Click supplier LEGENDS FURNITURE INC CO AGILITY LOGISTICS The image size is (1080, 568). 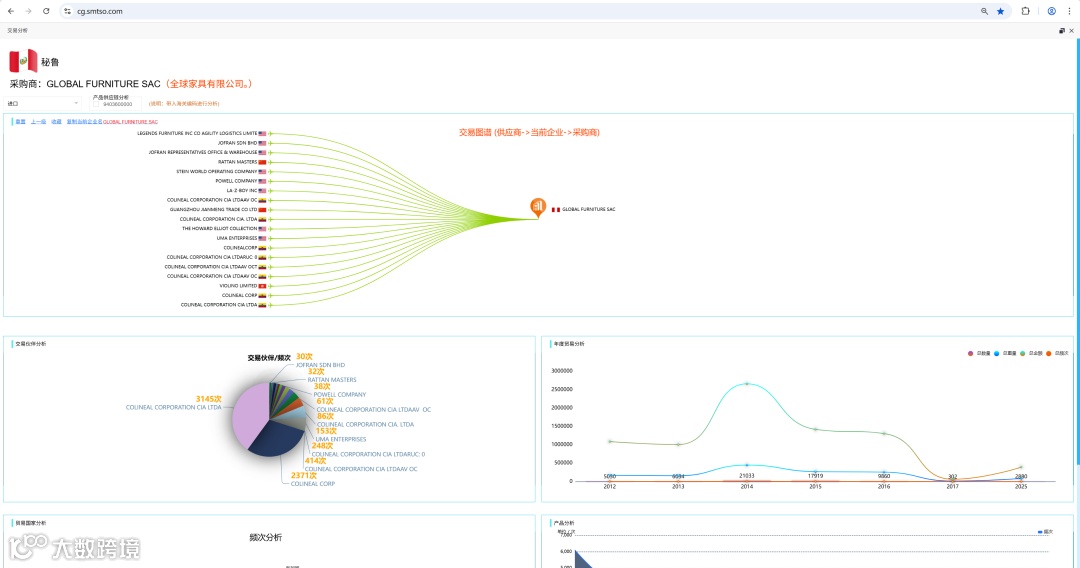tap(197, 134)
